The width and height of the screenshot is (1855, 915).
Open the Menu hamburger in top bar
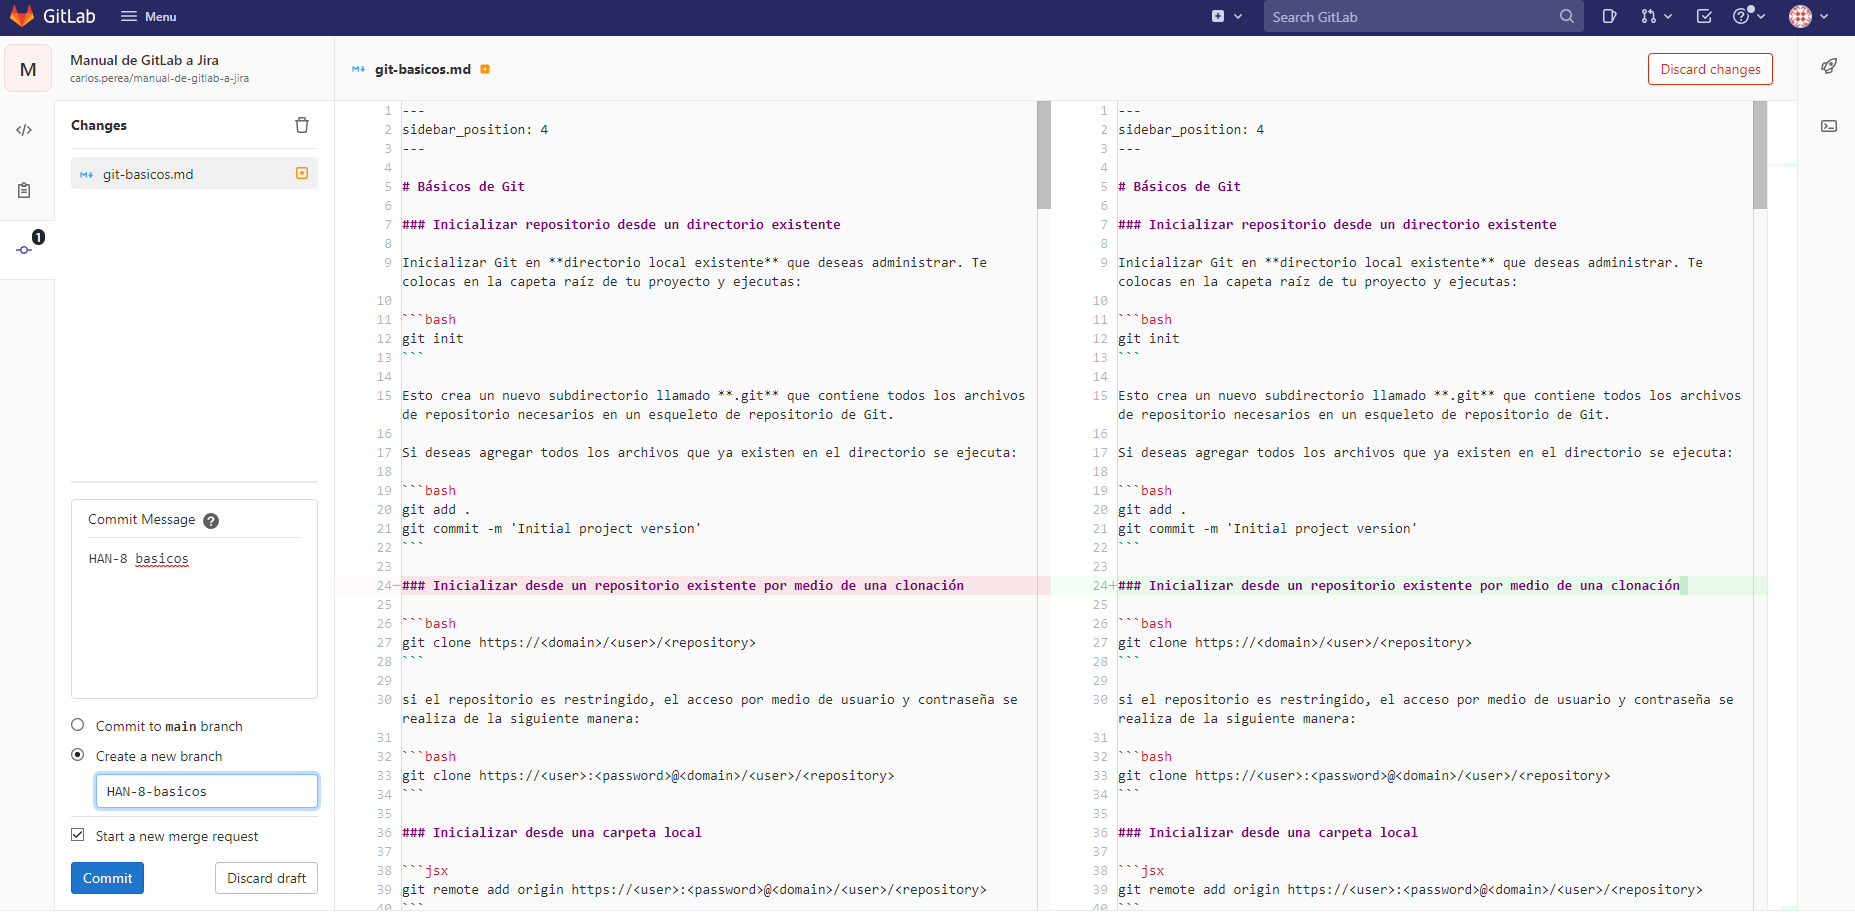[148, 16]
